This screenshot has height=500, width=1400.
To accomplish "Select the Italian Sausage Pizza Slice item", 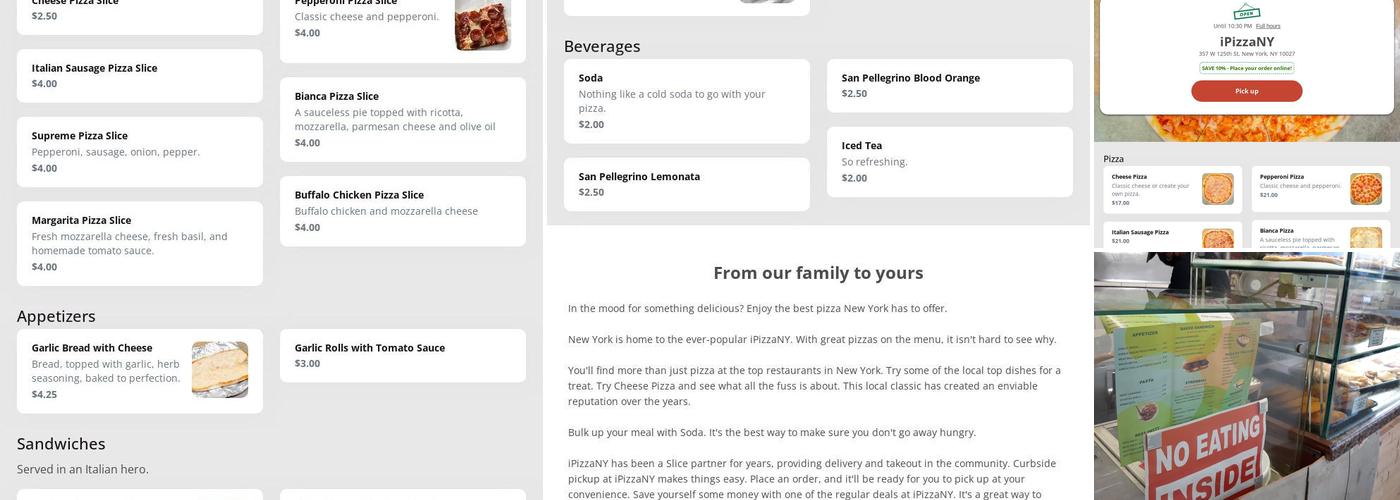I will [x=140, y=76].
